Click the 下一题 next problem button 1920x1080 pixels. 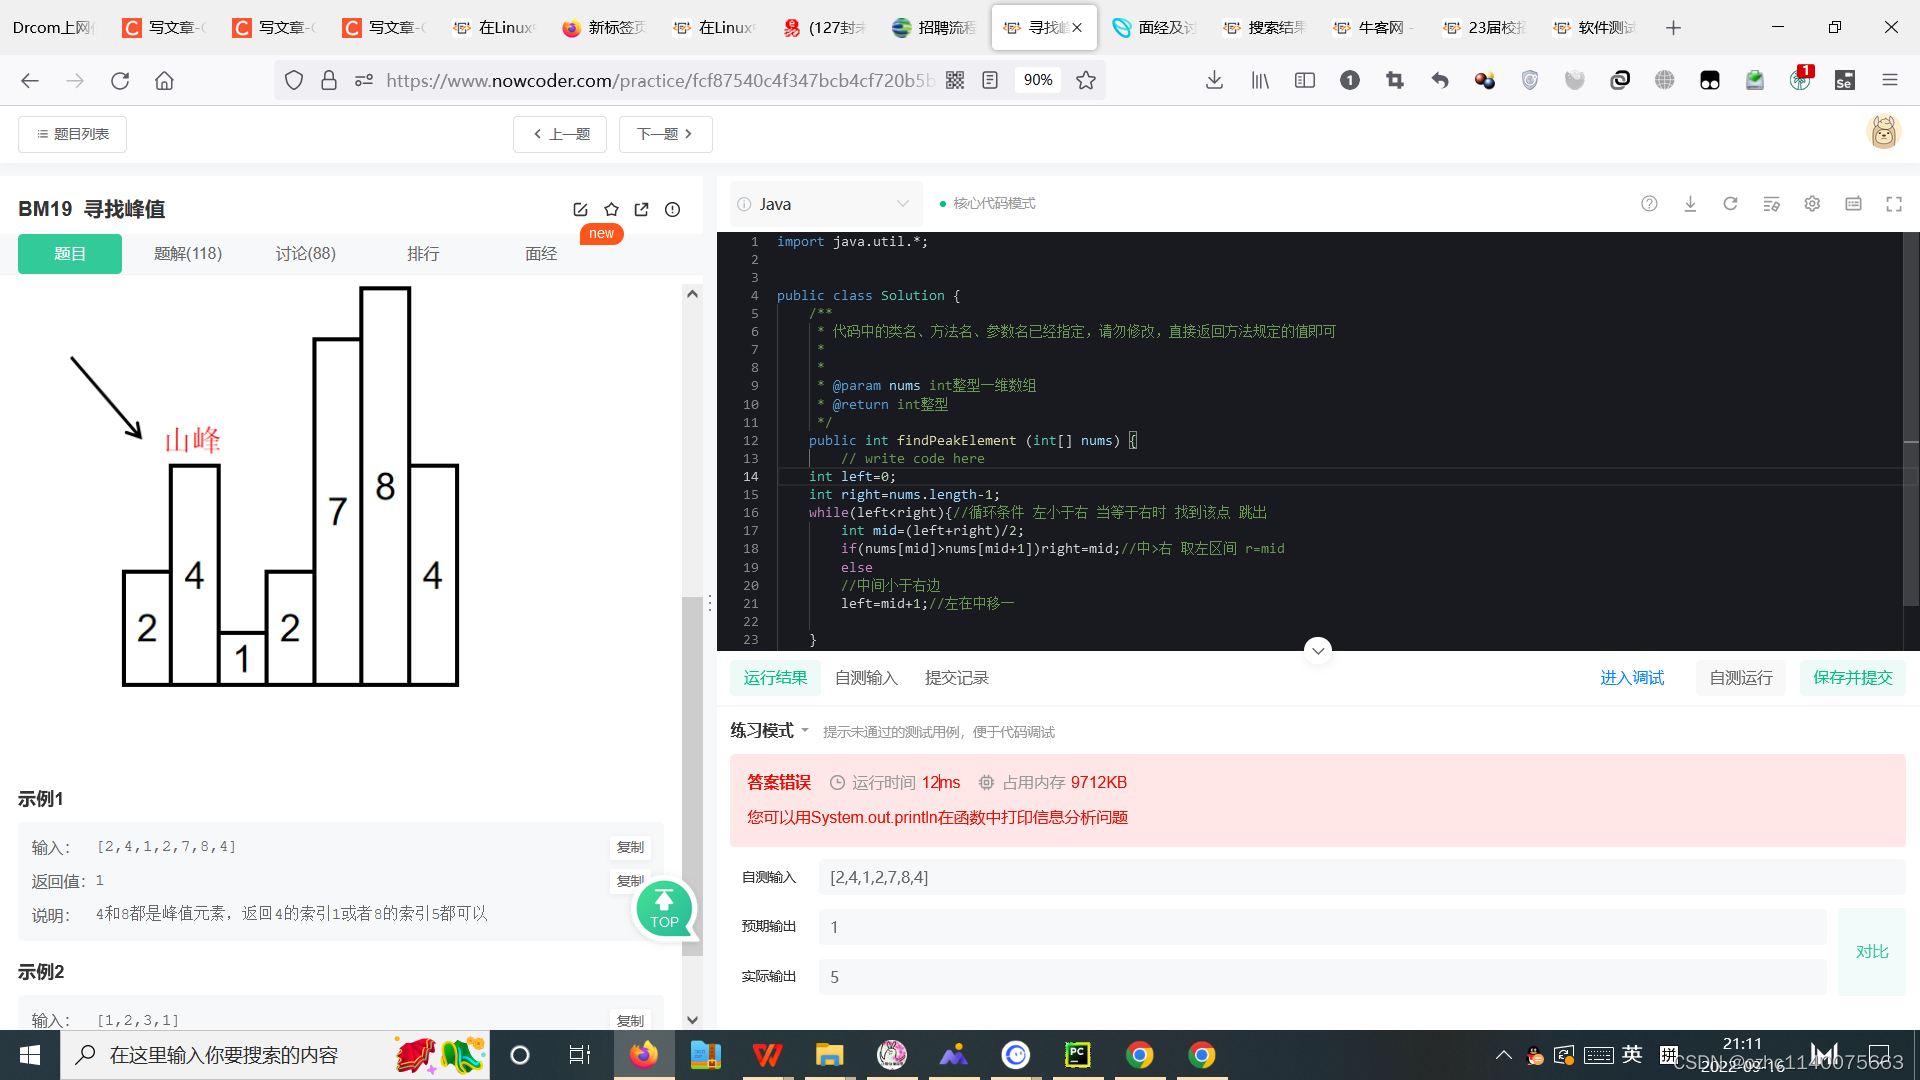665,134
